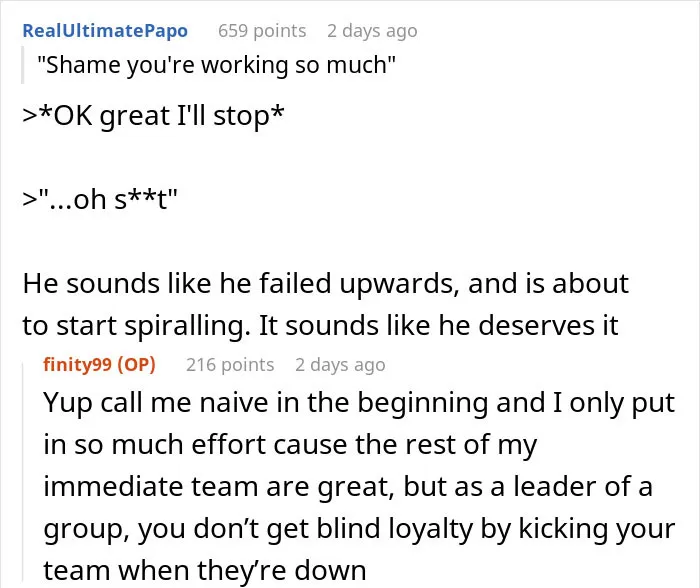Open RealUltimatePapo's user profile
Screen dimensions: 700x588
105,31
